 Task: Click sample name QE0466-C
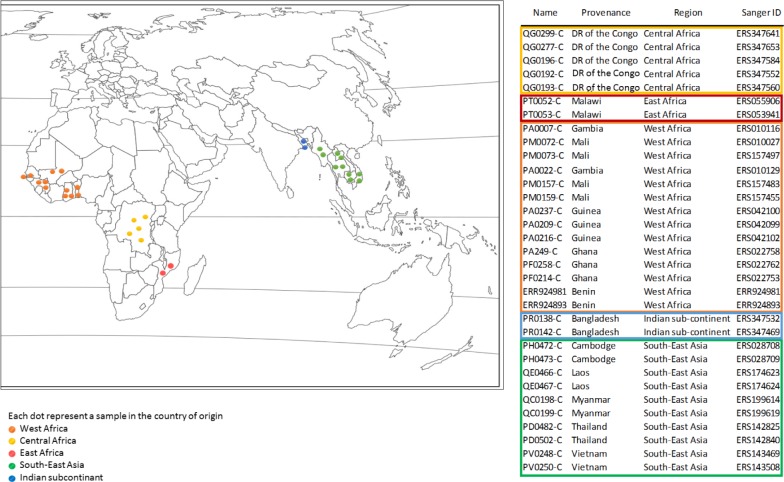542,372
